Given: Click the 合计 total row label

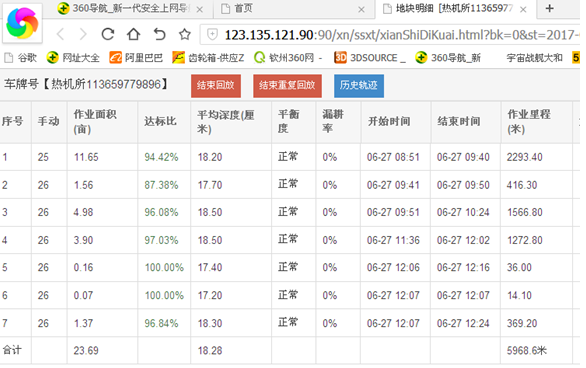Looking at the screenshot, I should tap(12, 350).
